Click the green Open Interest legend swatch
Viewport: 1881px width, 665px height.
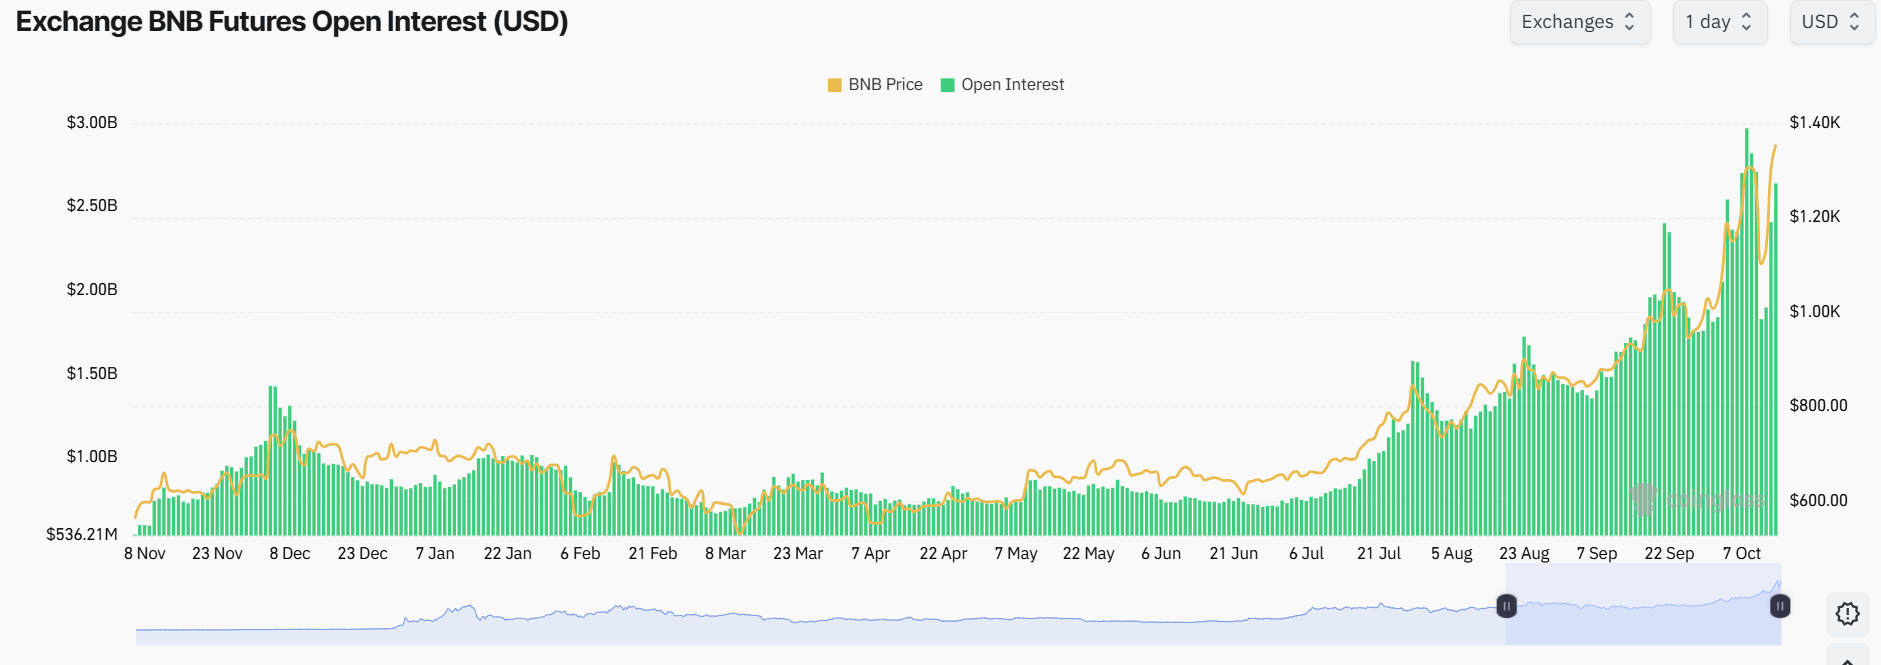pyautogui.click(x=947, y=85)
